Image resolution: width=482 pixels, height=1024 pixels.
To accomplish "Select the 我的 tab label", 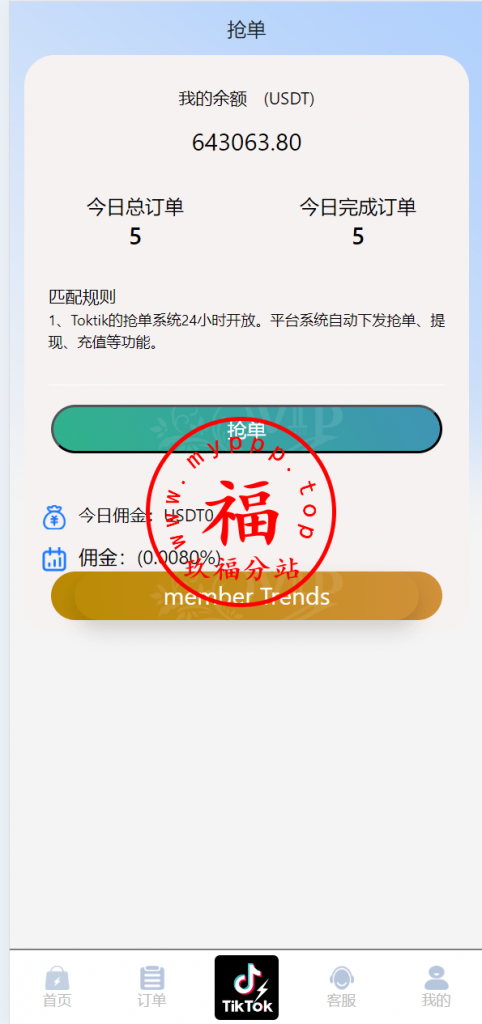I will (436, 1000).
